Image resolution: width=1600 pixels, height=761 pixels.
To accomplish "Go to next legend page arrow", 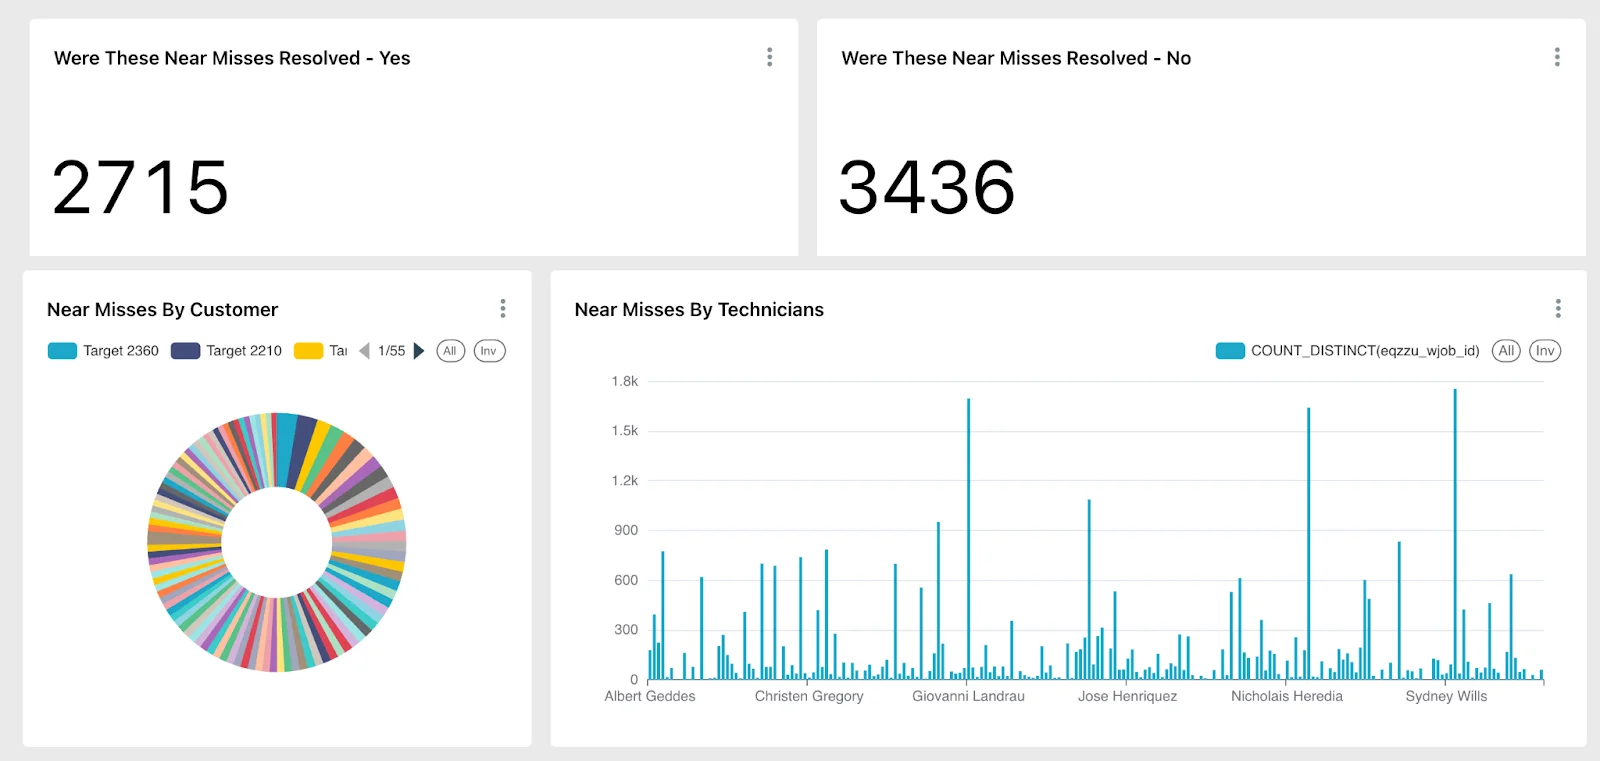I will coord(419,351).
